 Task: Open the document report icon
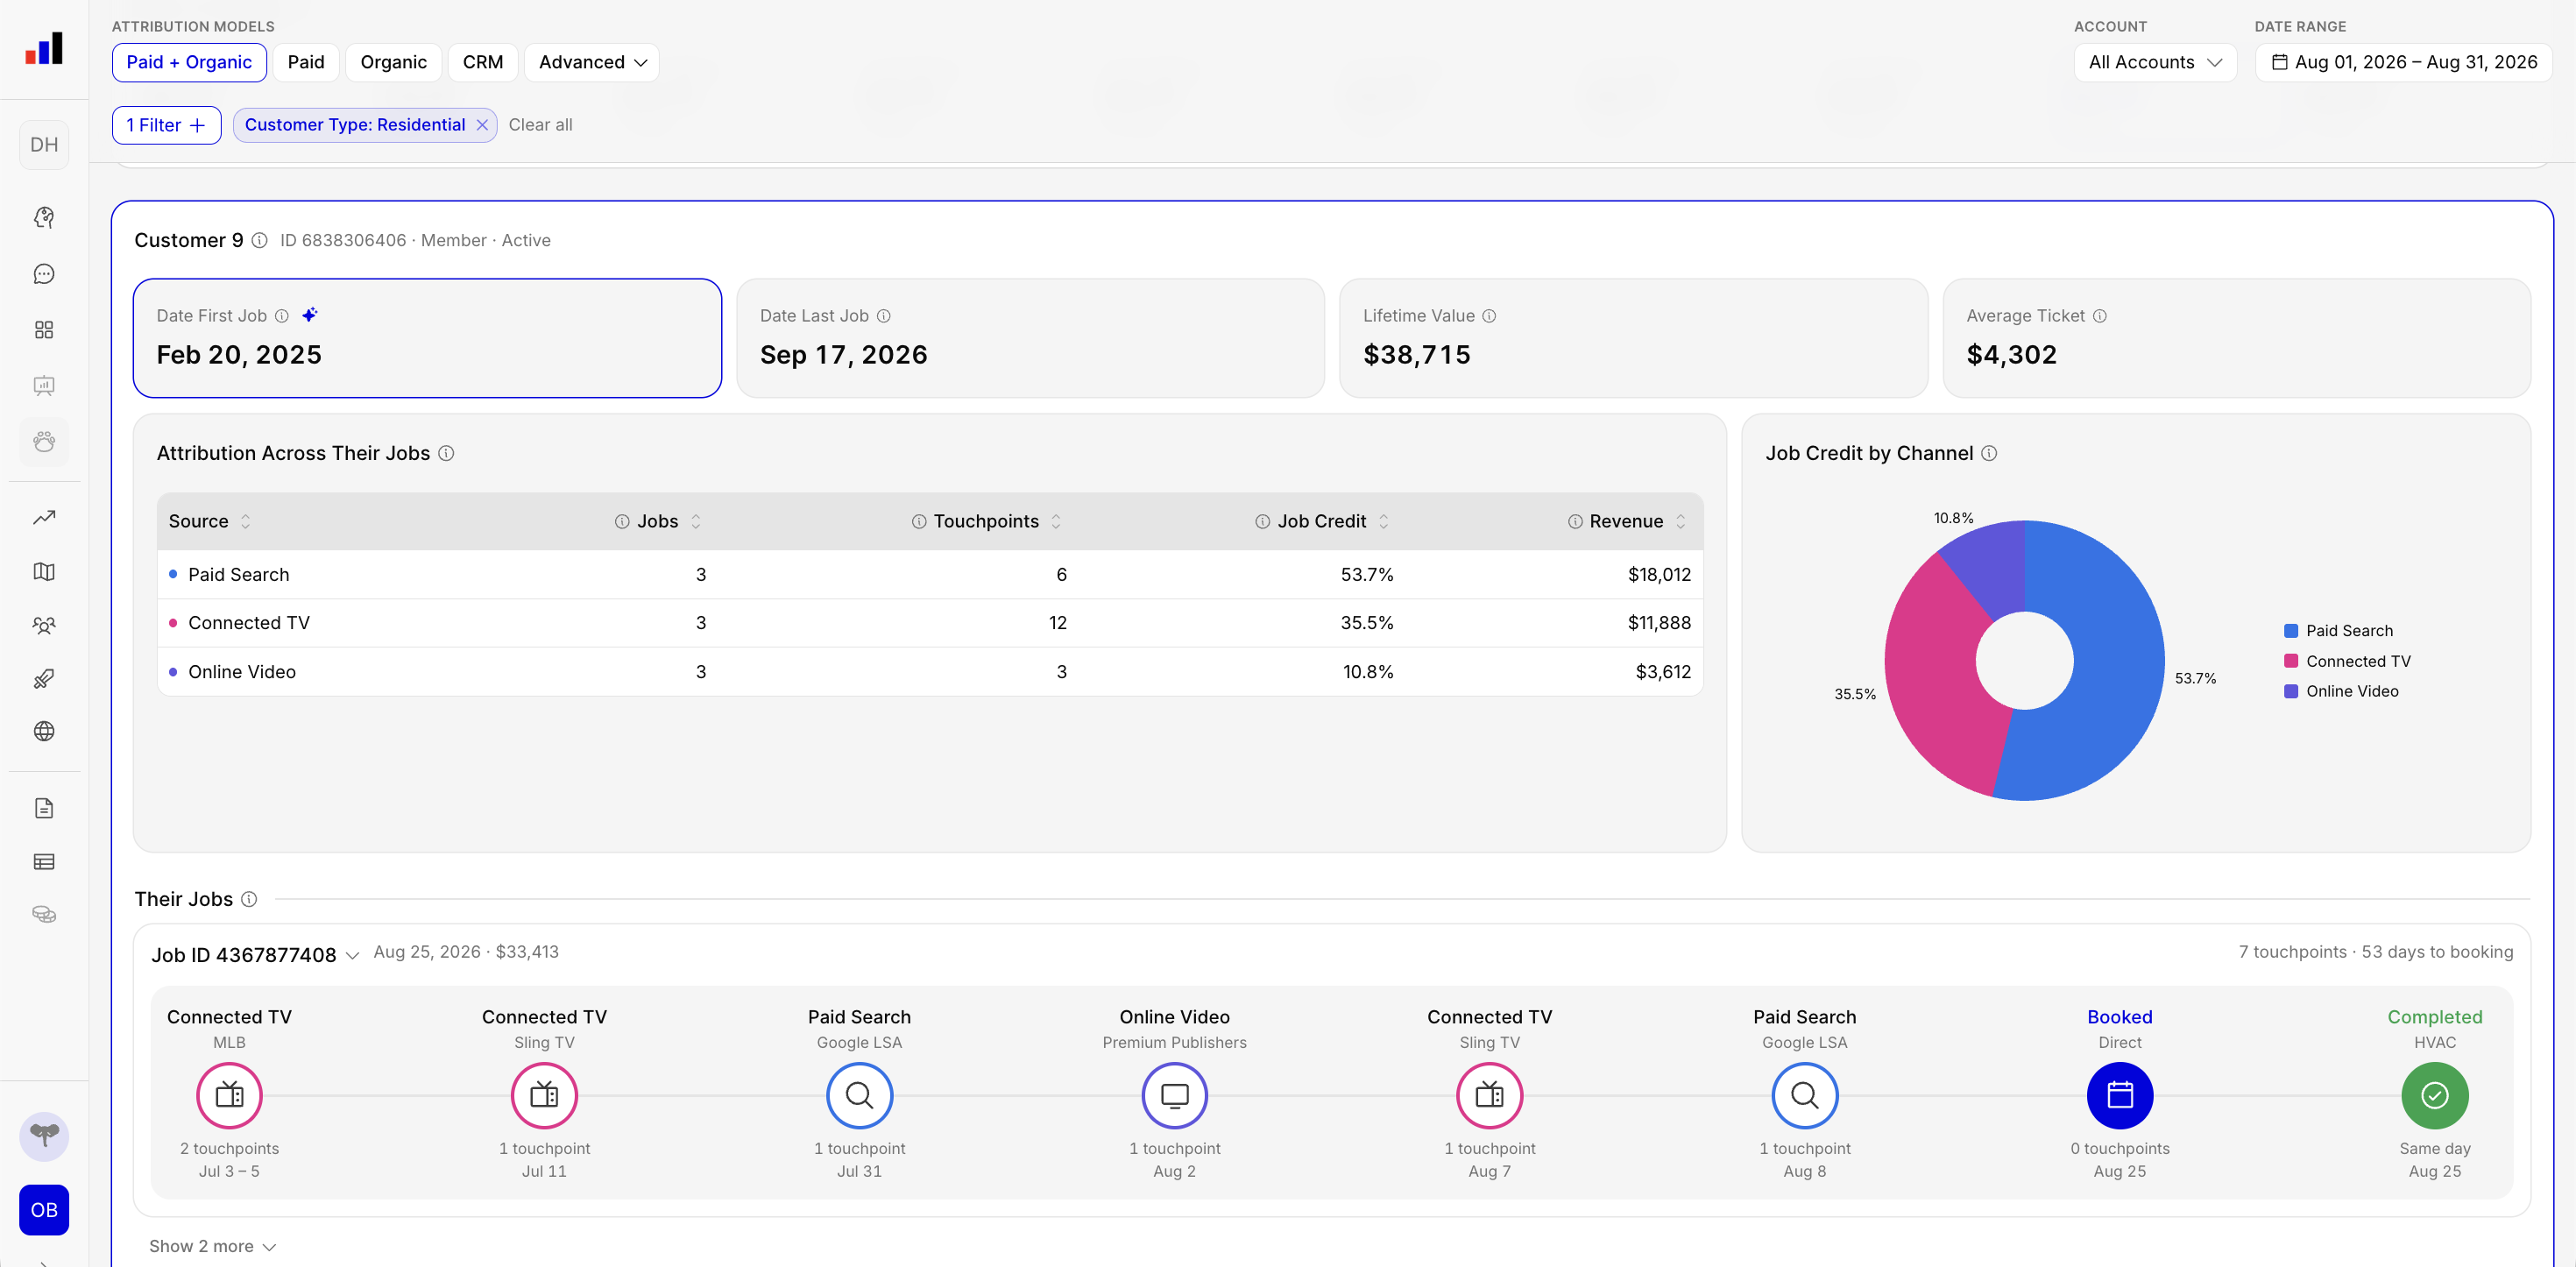click(x=44, y=808)
